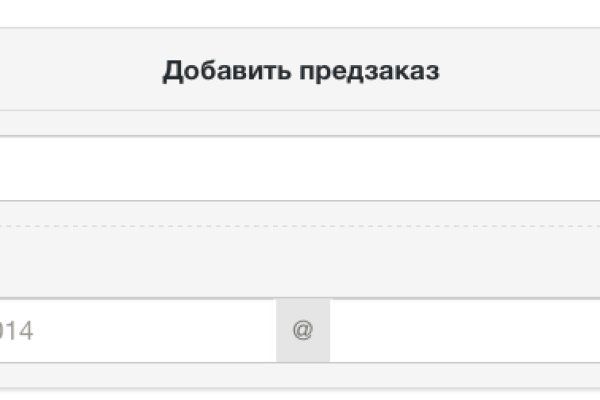Click the @ symbol addon box
The image size is (600, 400).
[x=303, y=331]
